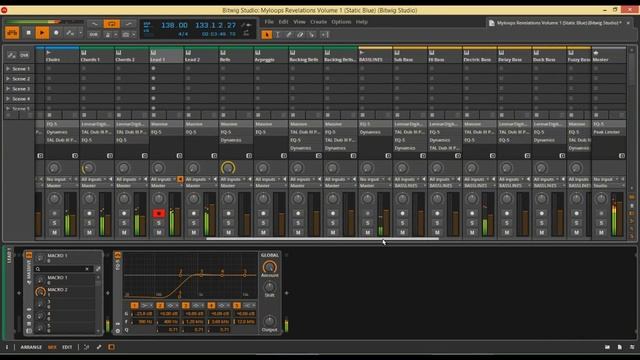The image size is (640, 360).
Task: Select the Pointer tool
Action: click(x=267, y=35)
